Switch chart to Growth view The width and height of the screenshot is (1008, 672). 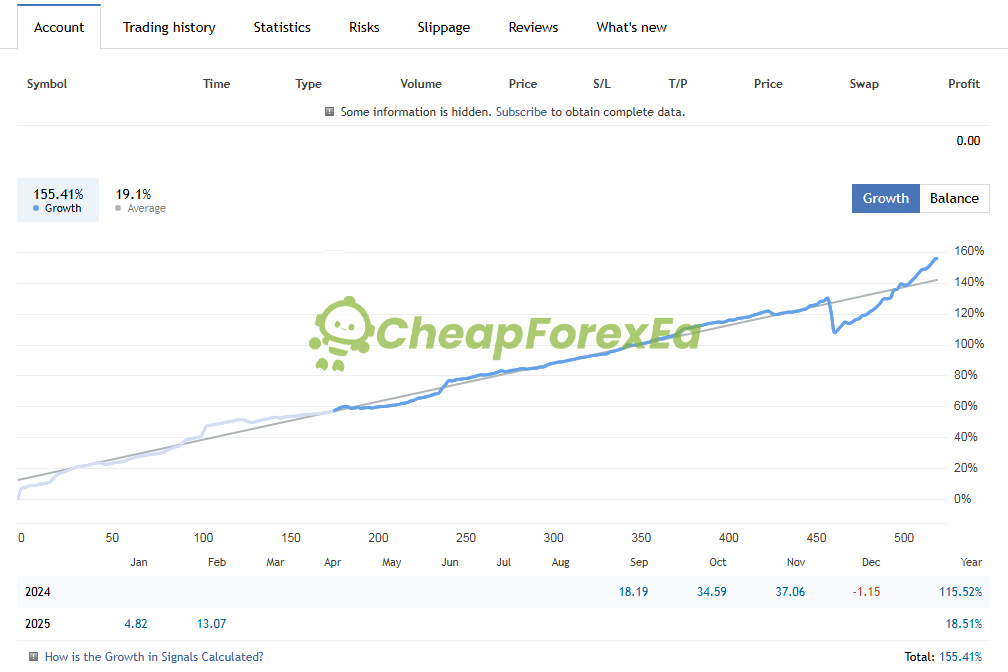click(x=885, y=198)
